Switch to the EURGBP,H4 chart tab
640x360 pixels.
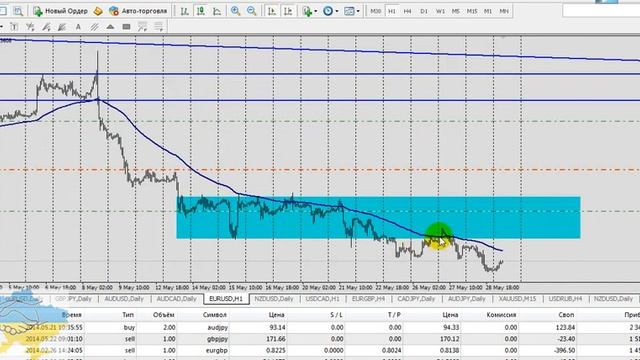(368, 299)
